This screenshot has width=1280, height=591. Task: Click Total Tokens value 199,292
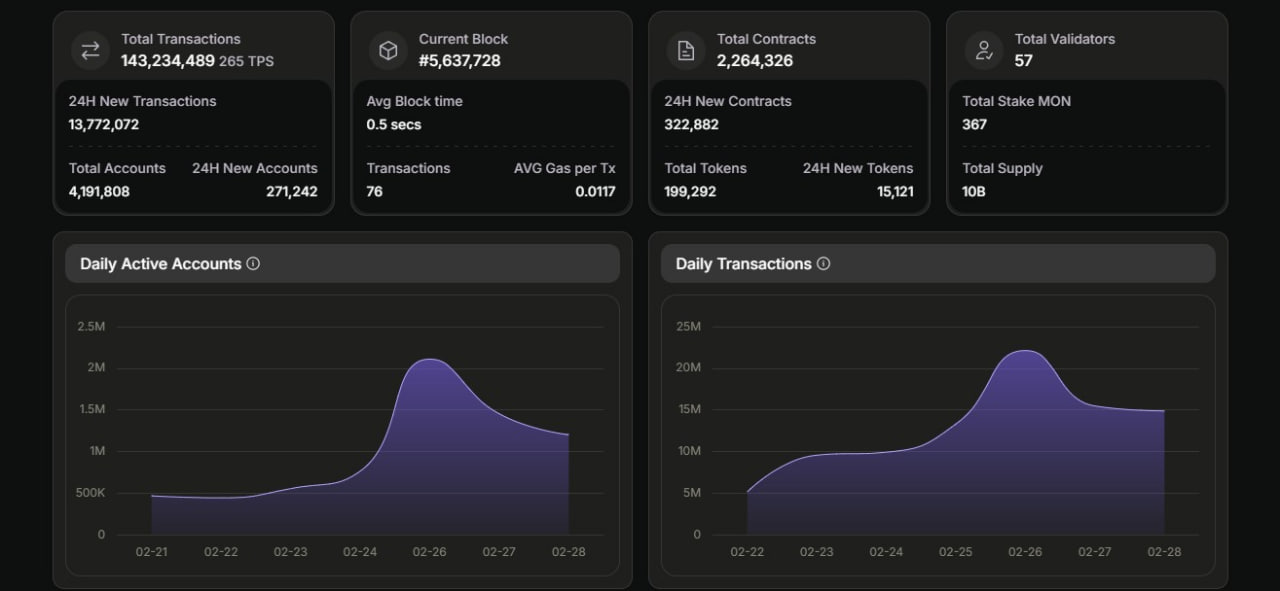(690, 192)
